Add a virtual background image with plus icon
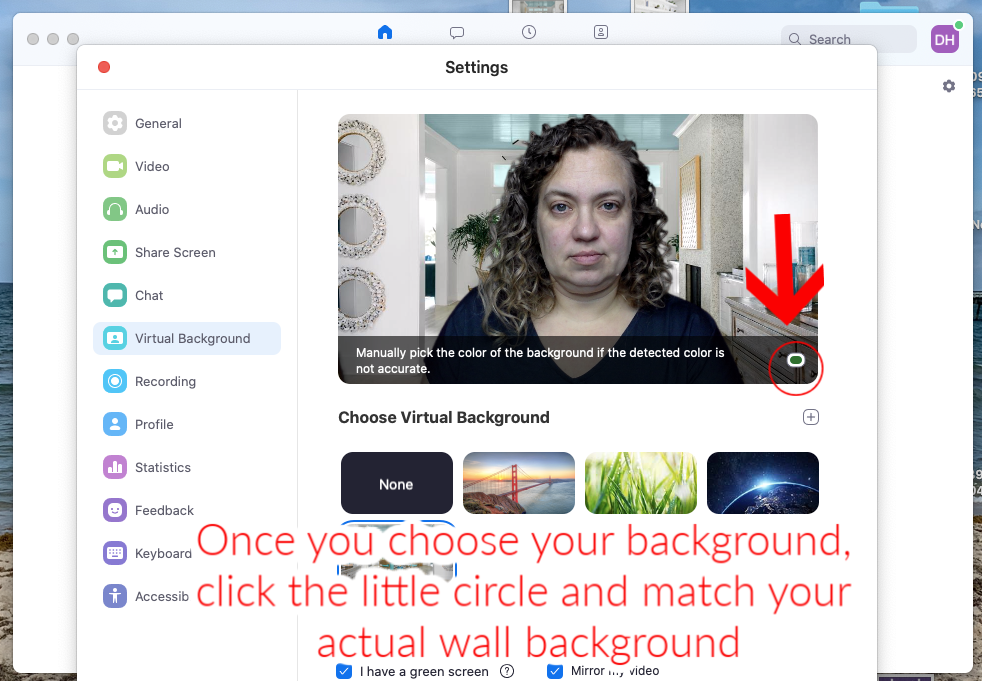This screenshot has width=982, height=681. [x=811, y=417]
